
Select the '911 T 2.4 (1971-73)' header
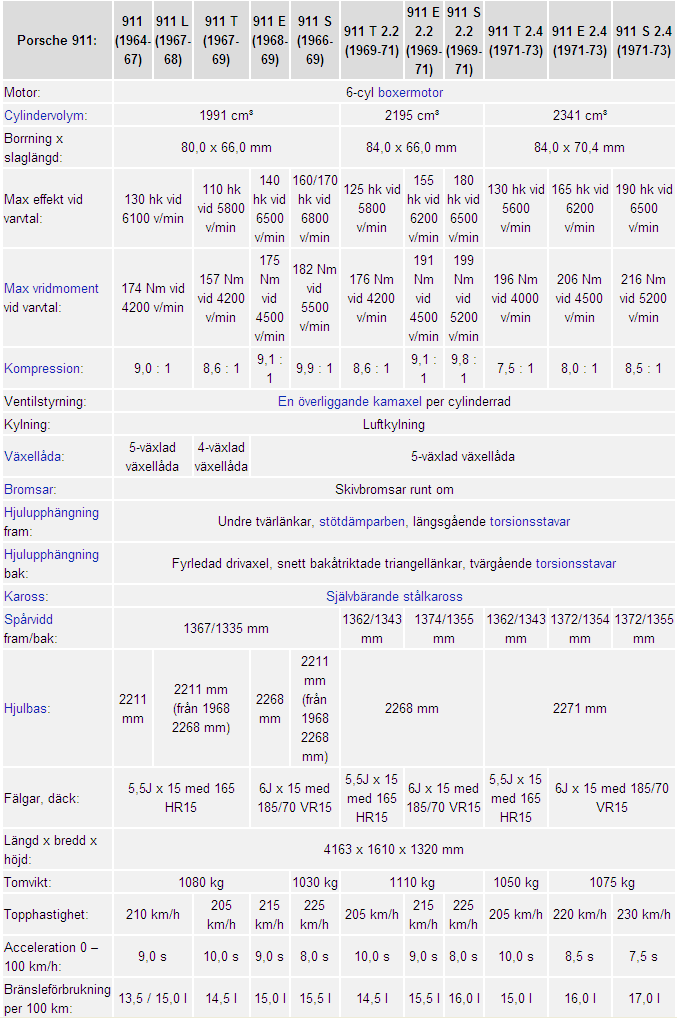pyautogui.click(x=515, y=40)
